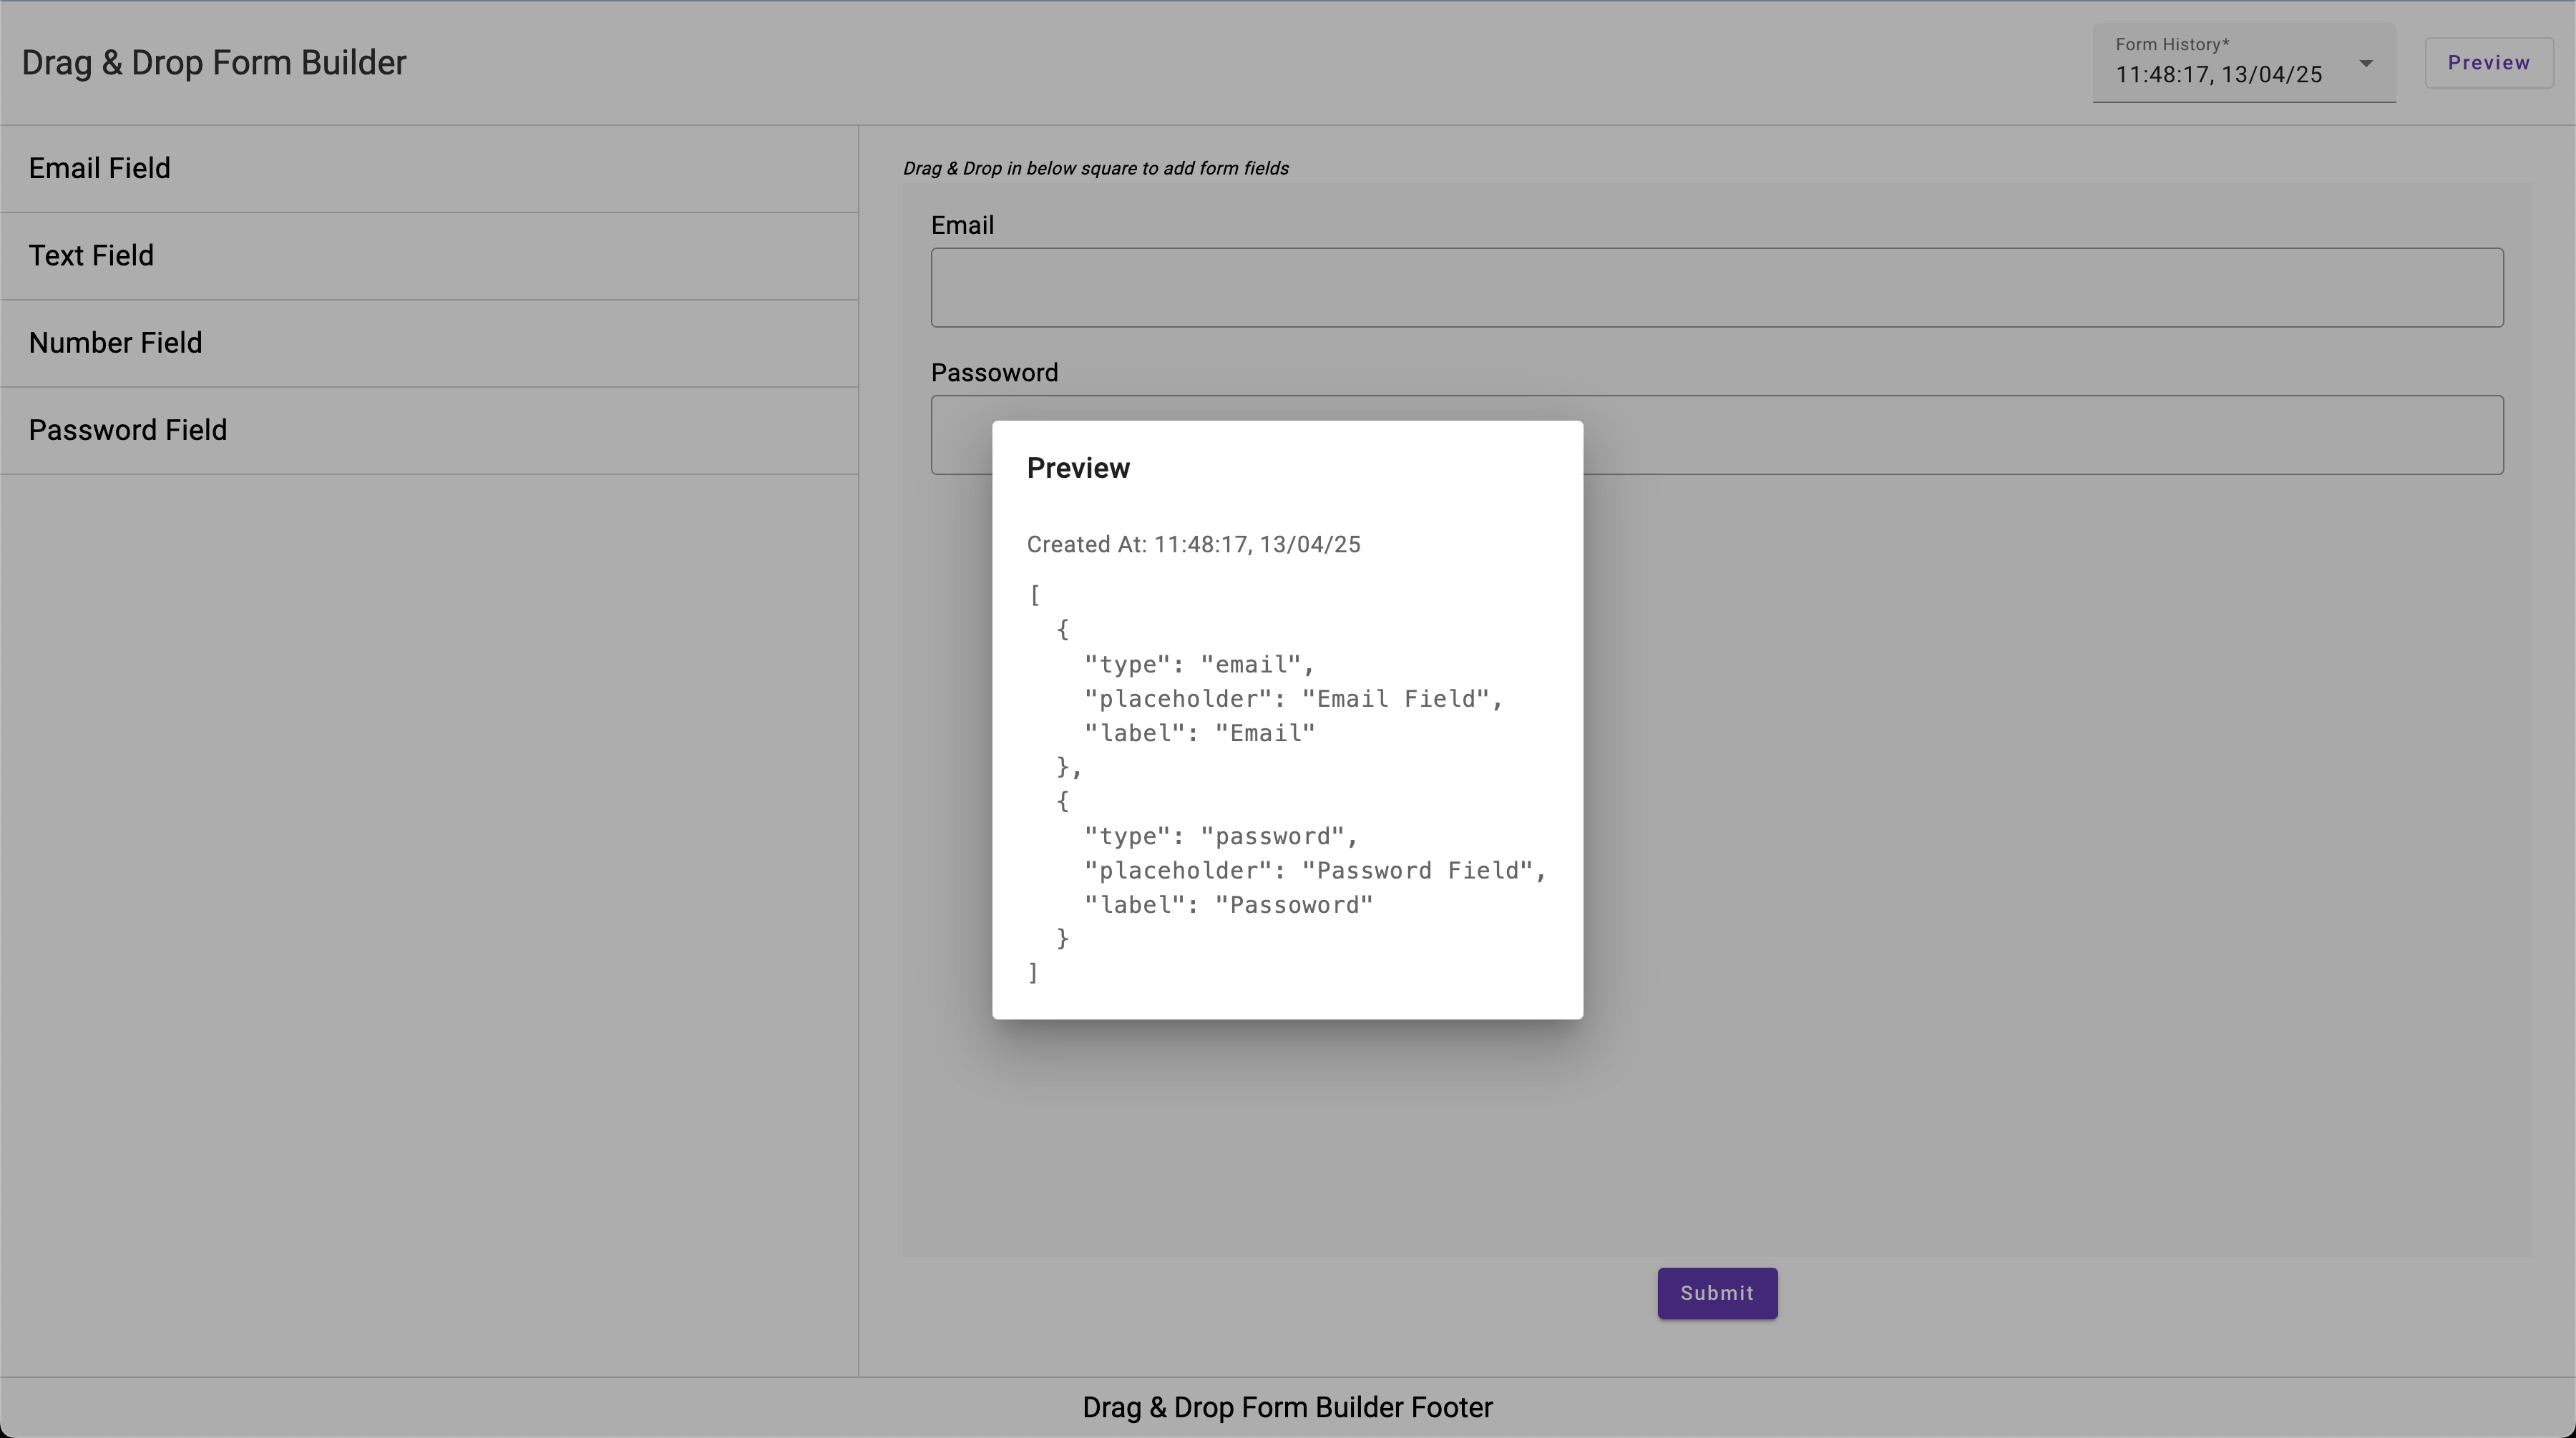Screen dimensions: 2576x1438
Task: Select Email Field from the sidebar
Action: coord(99,167)
